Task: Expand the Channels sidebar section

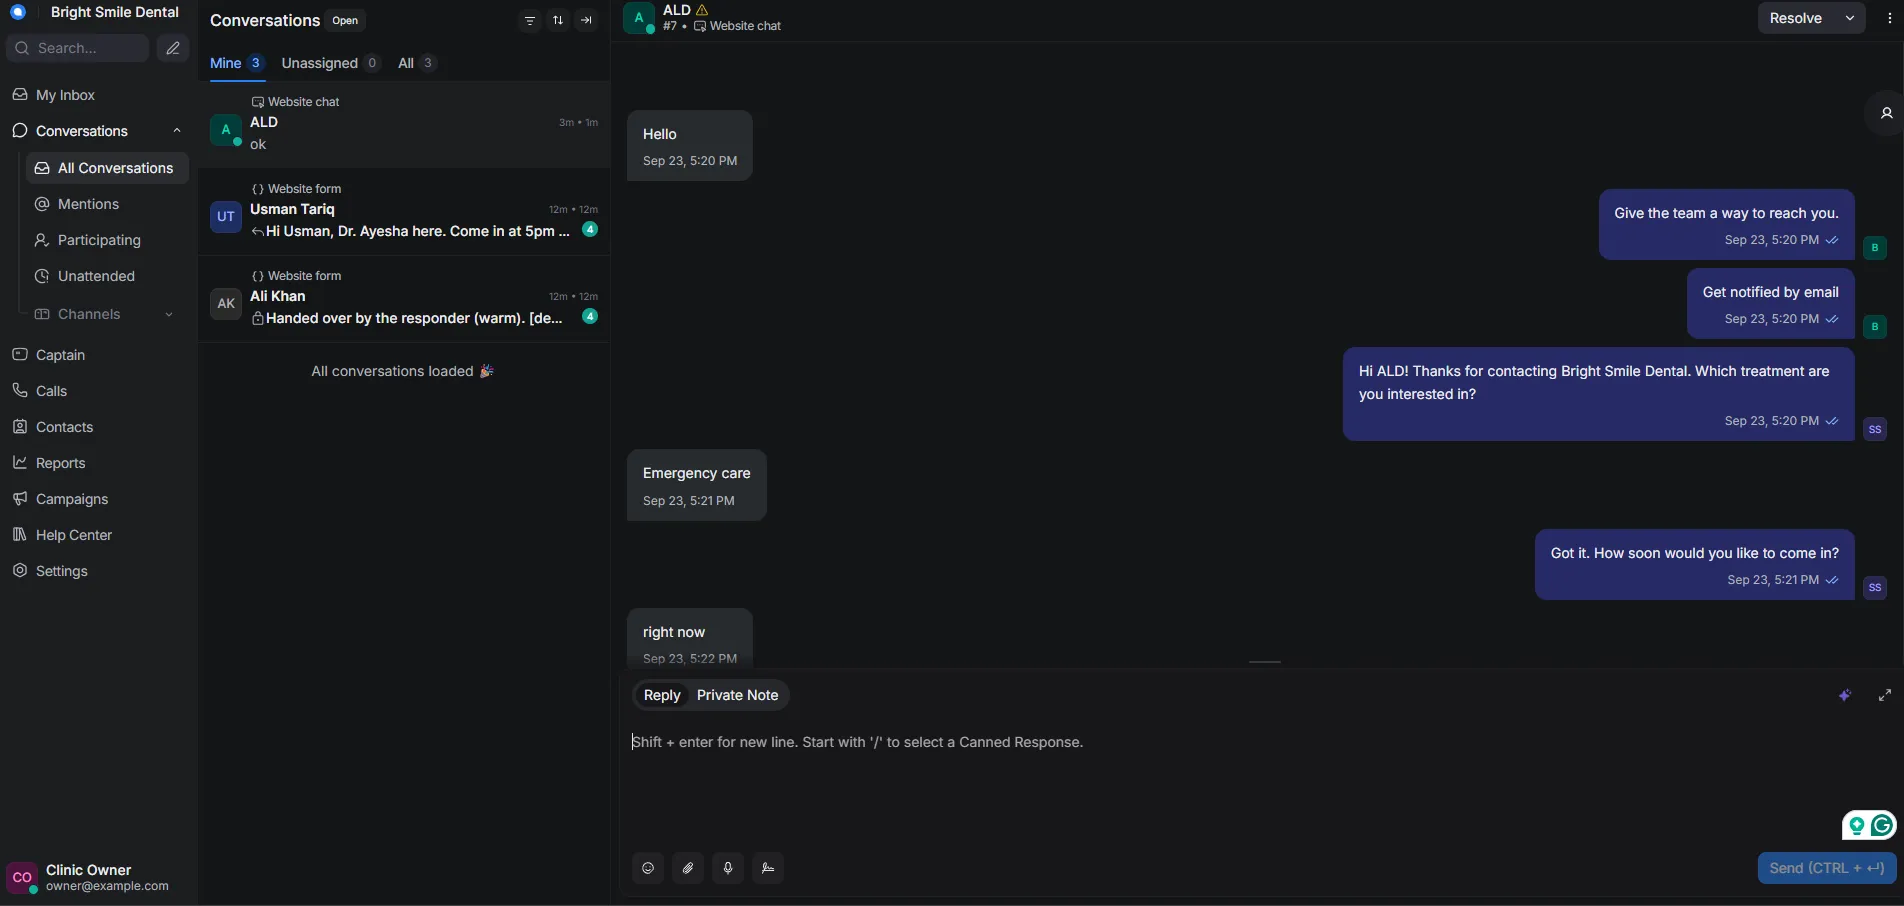Action: (x=168, y=314)
